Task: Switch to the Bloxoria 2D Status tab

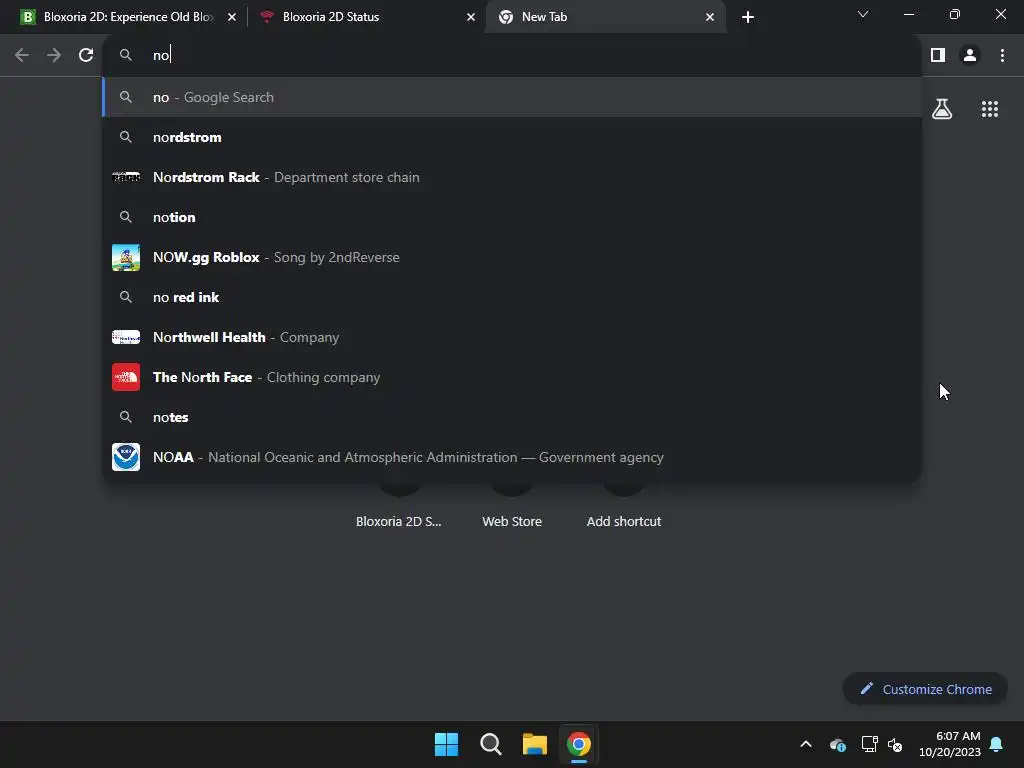Action: [x=367, y=17]
